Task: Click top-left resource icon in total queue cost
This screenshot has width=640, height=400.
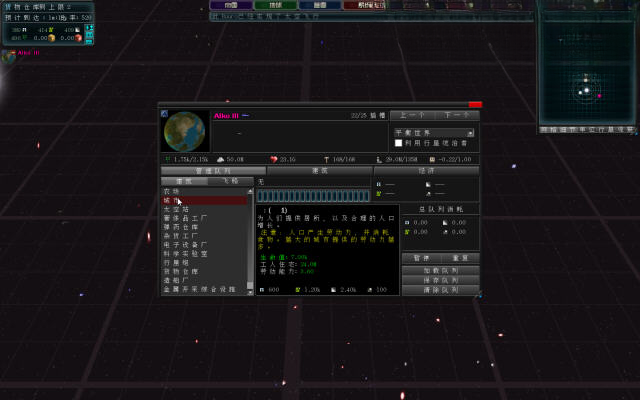Action: pyautogui.click(x=407, y=223)
